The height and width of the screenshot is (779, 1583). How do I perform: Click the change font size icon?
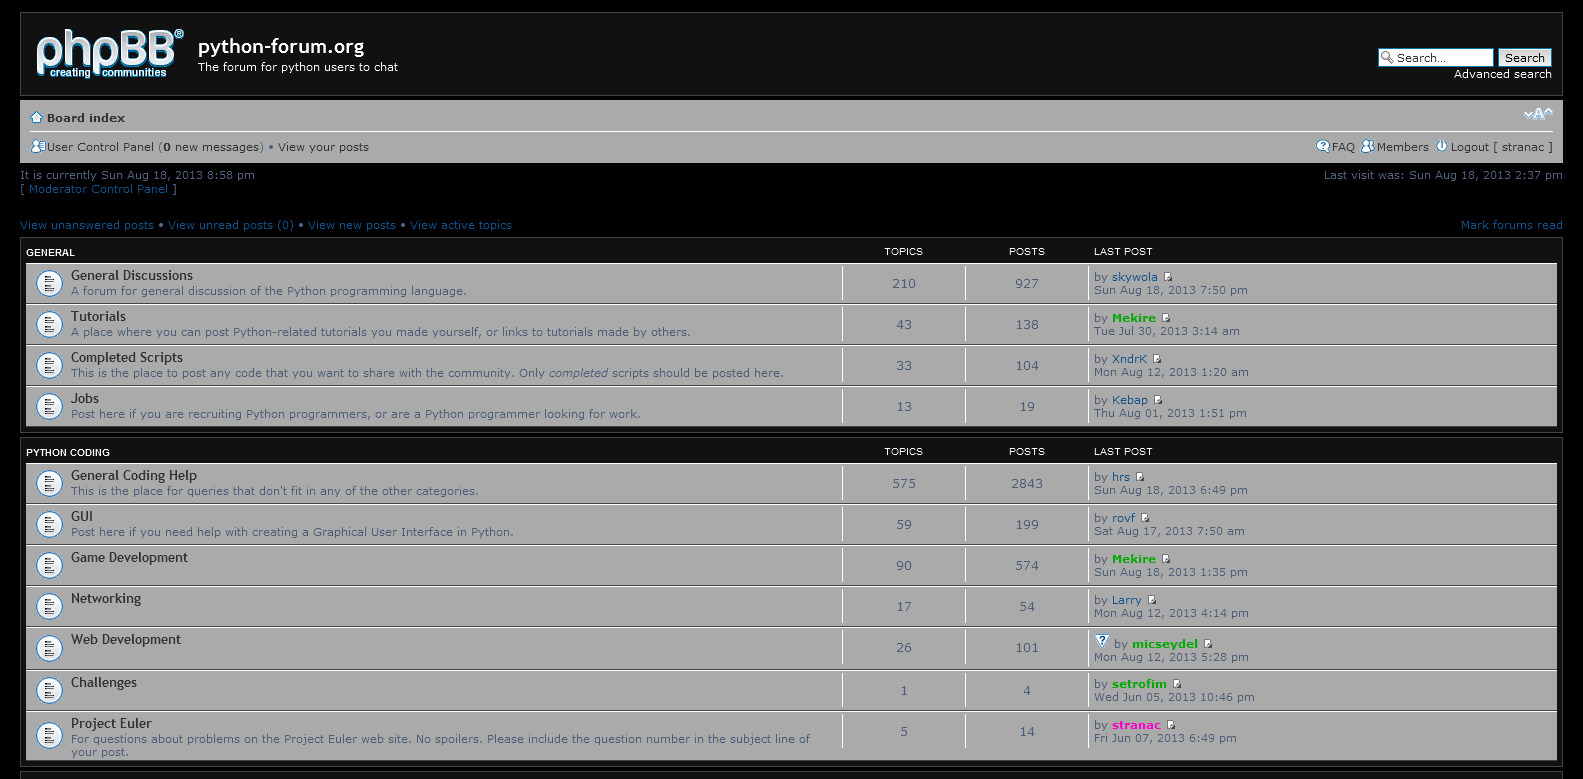click(1538, 114)
